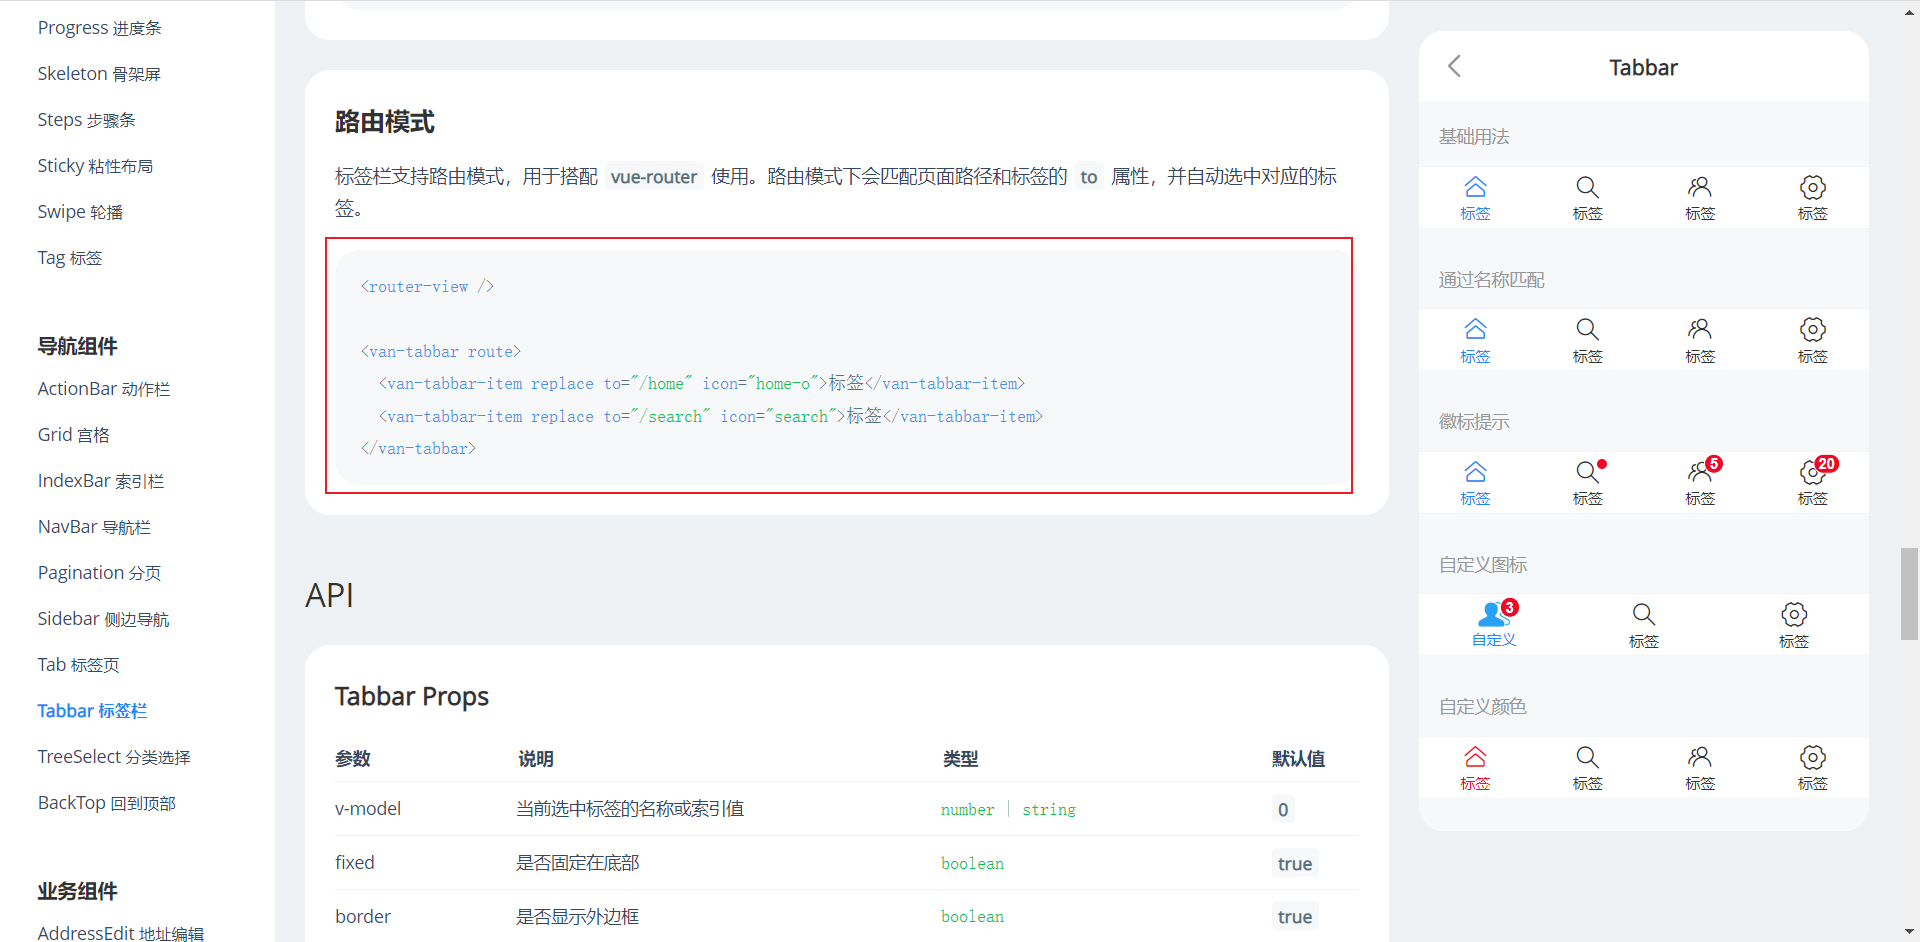1920x942 pixels.
Task: Go to IndexBar 索引栏 page
Action: [x=100, y=481]
